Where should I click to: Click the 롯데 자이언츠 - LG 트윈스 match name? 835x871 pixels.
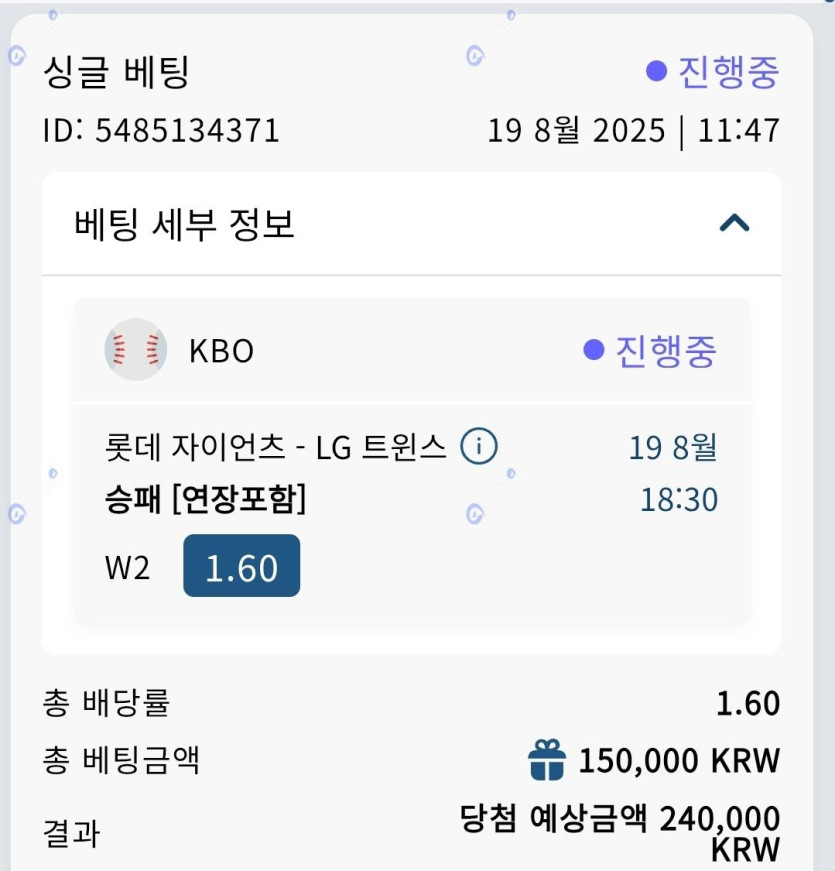point(275,447)
